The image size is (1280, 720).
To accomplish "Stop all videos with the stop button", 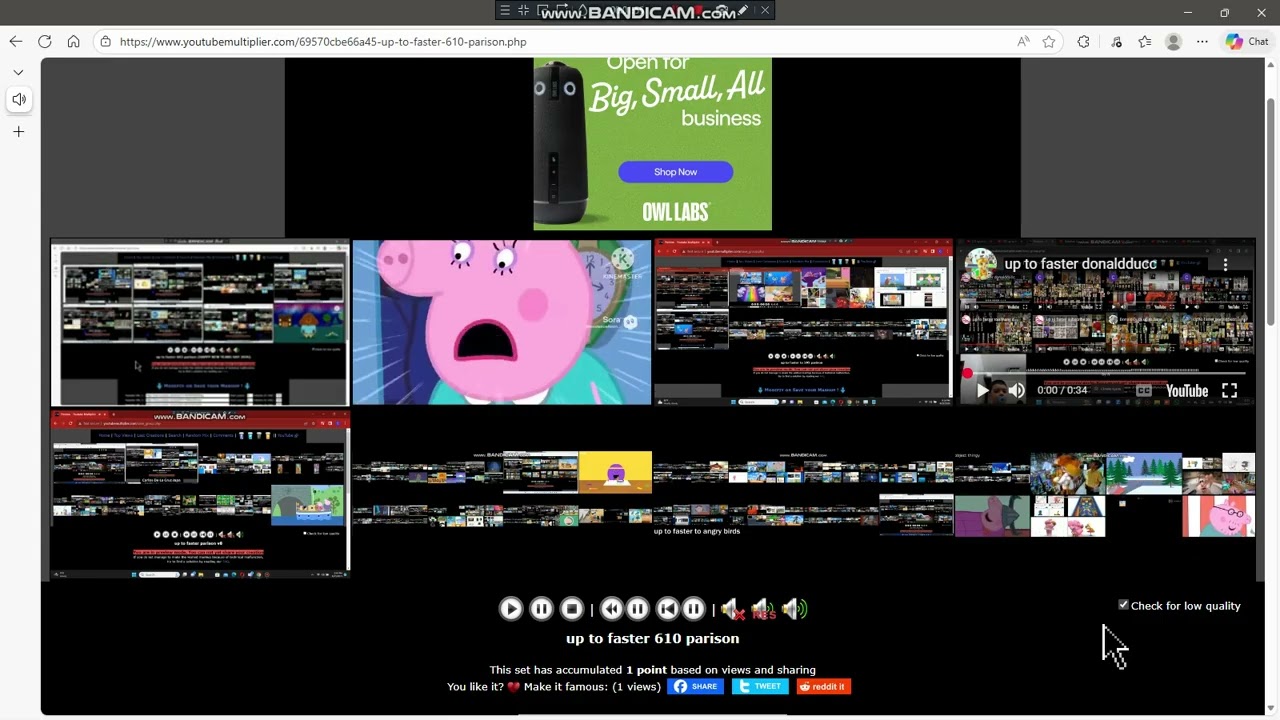I will 572,609.
